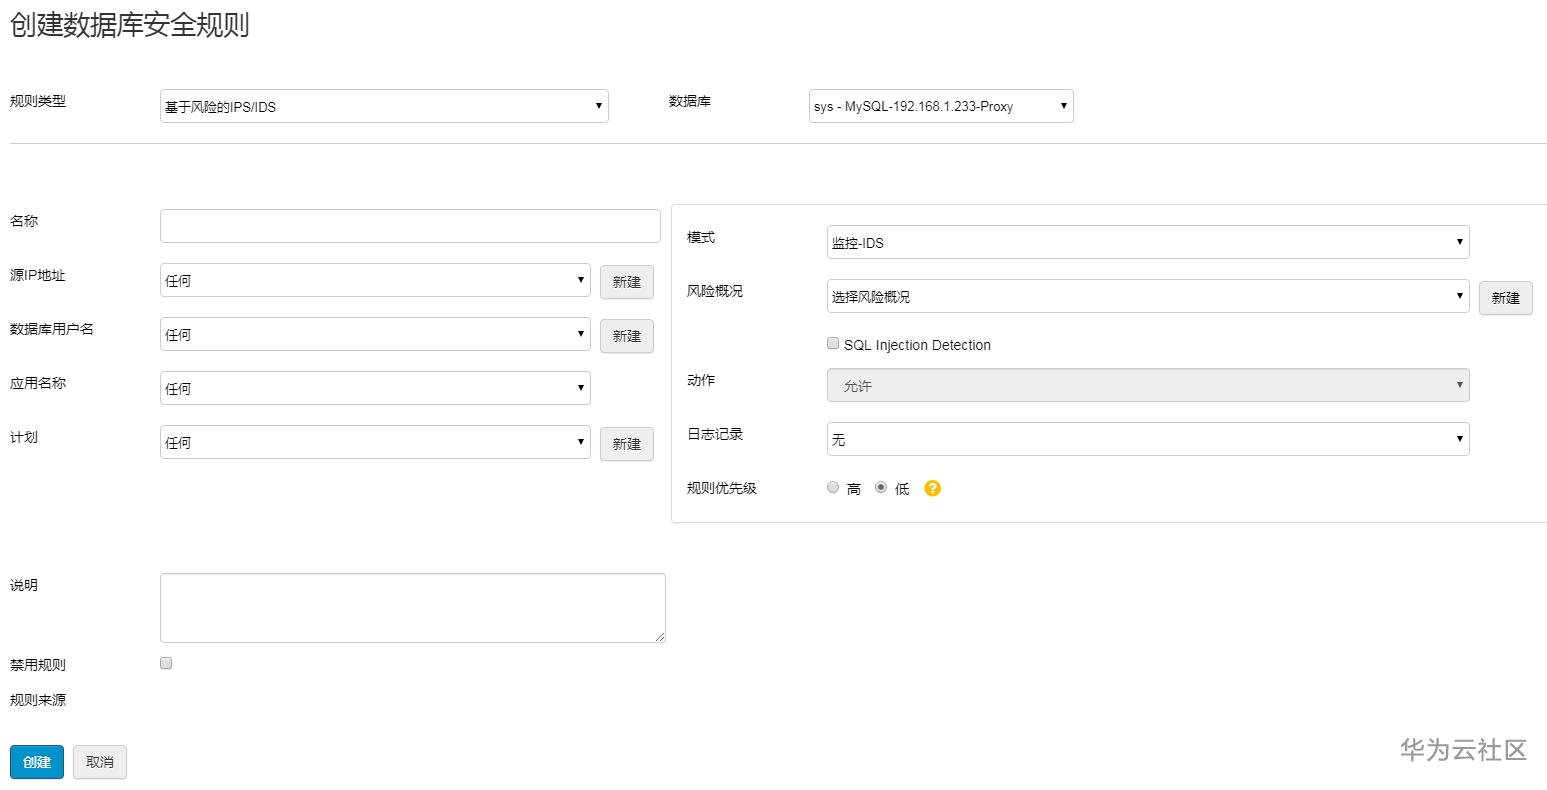Click 新建 next to 风险概况
1547x790 pixels.
pos(1505,297)
